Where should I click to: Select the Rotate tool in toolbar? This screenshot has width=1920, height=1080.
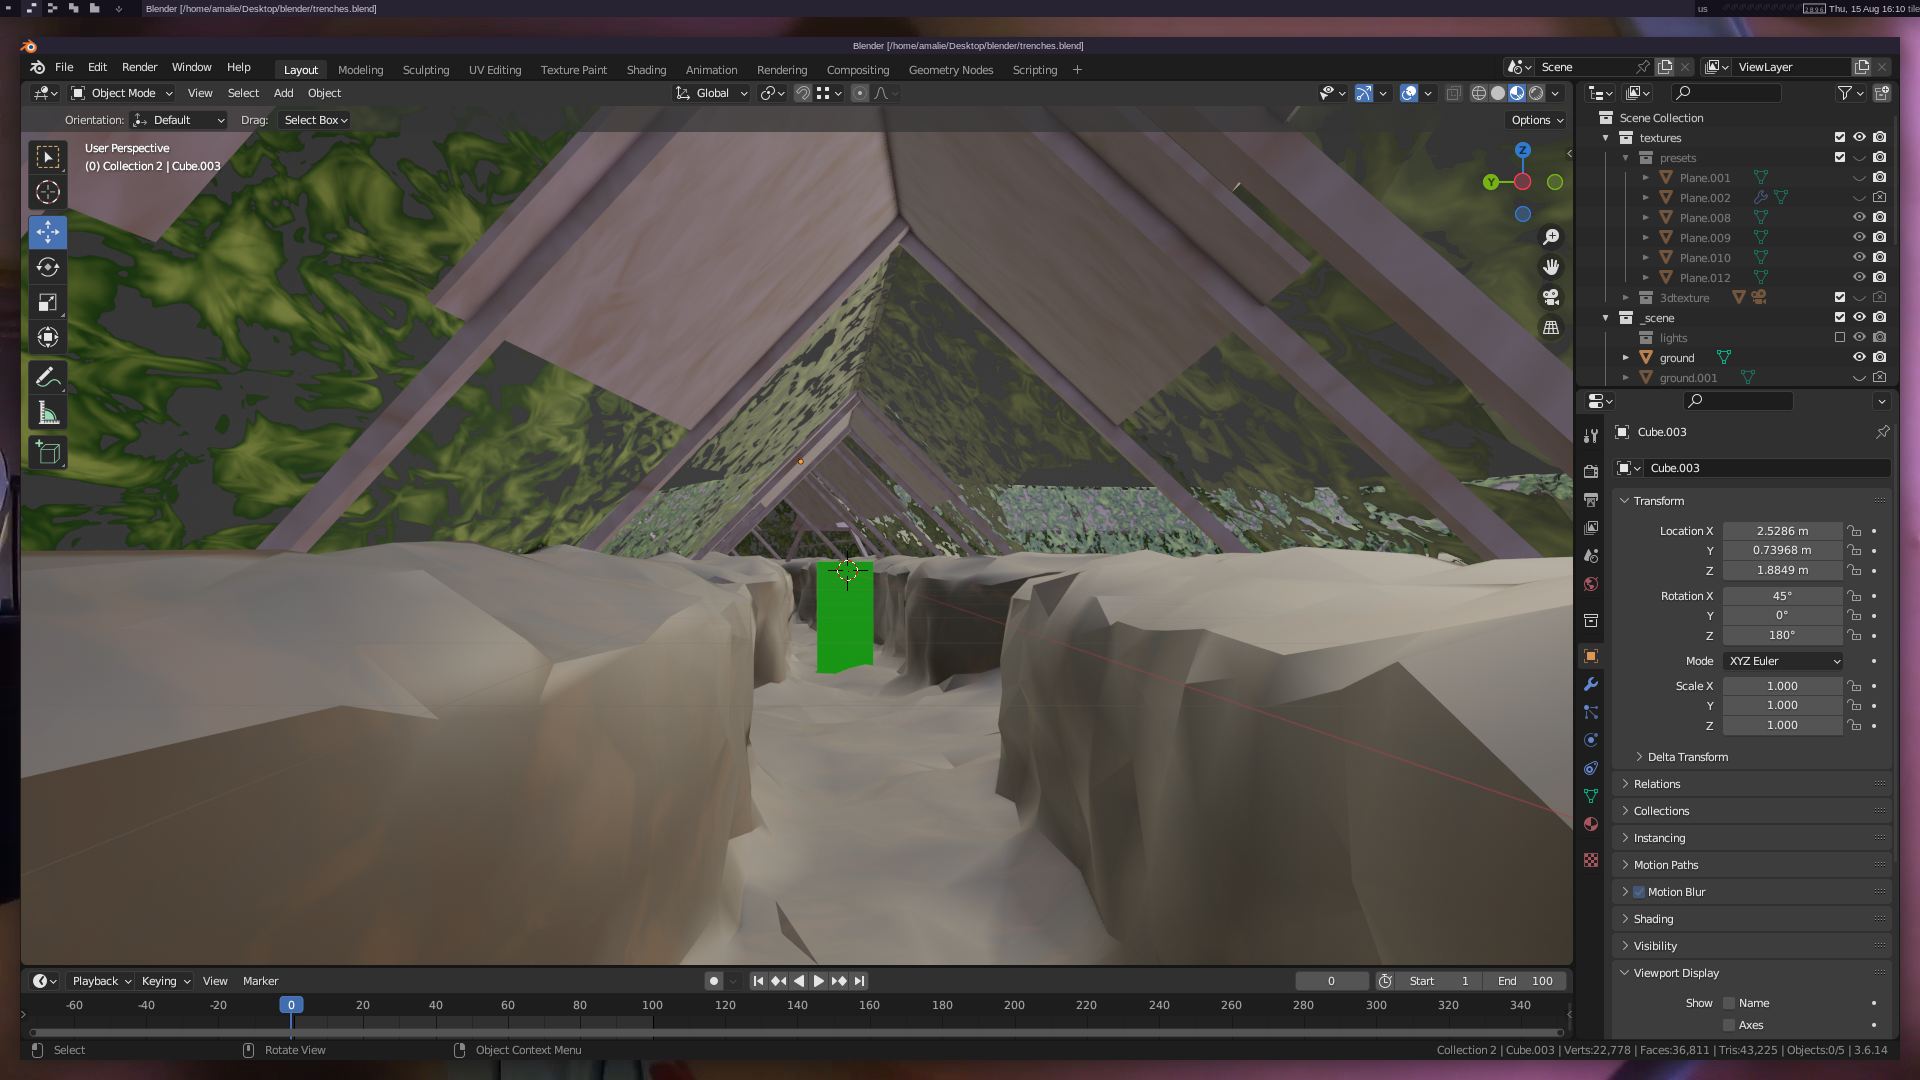pos(47,267)
